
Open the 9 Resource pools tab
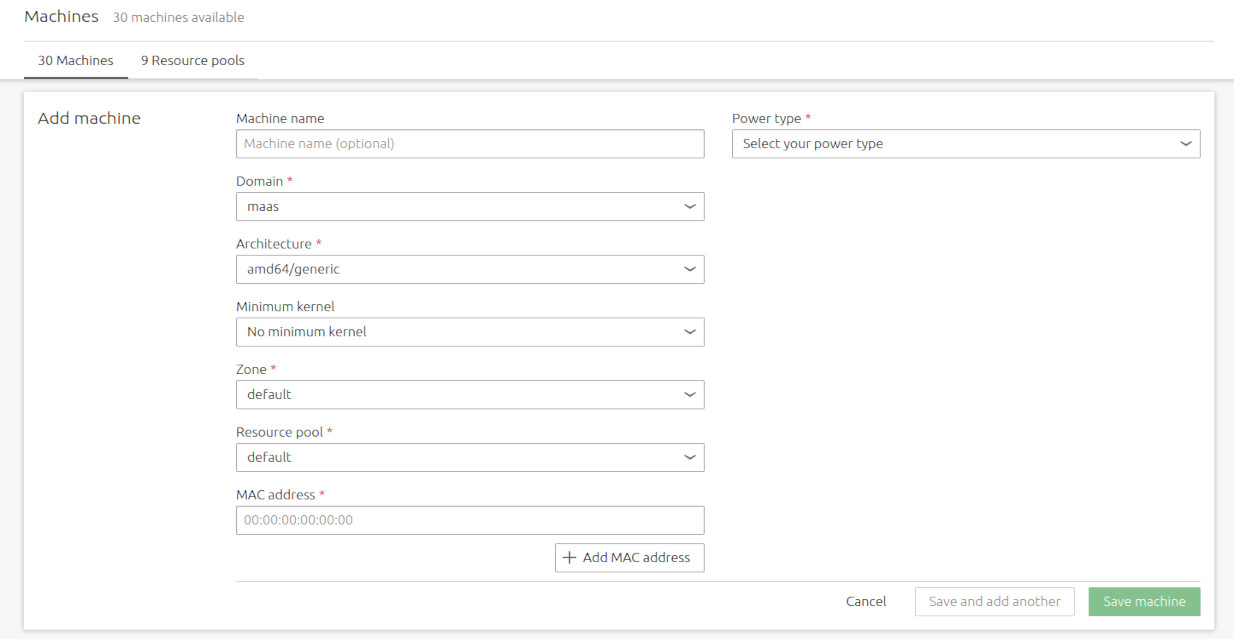click(192, 61)
